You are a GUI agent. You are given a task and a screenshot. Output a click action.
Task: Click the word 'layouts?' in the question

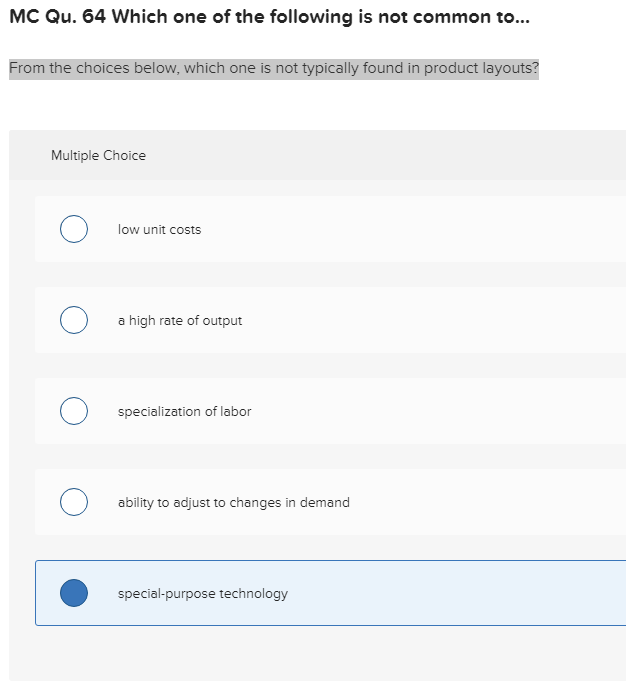point(510,69)
